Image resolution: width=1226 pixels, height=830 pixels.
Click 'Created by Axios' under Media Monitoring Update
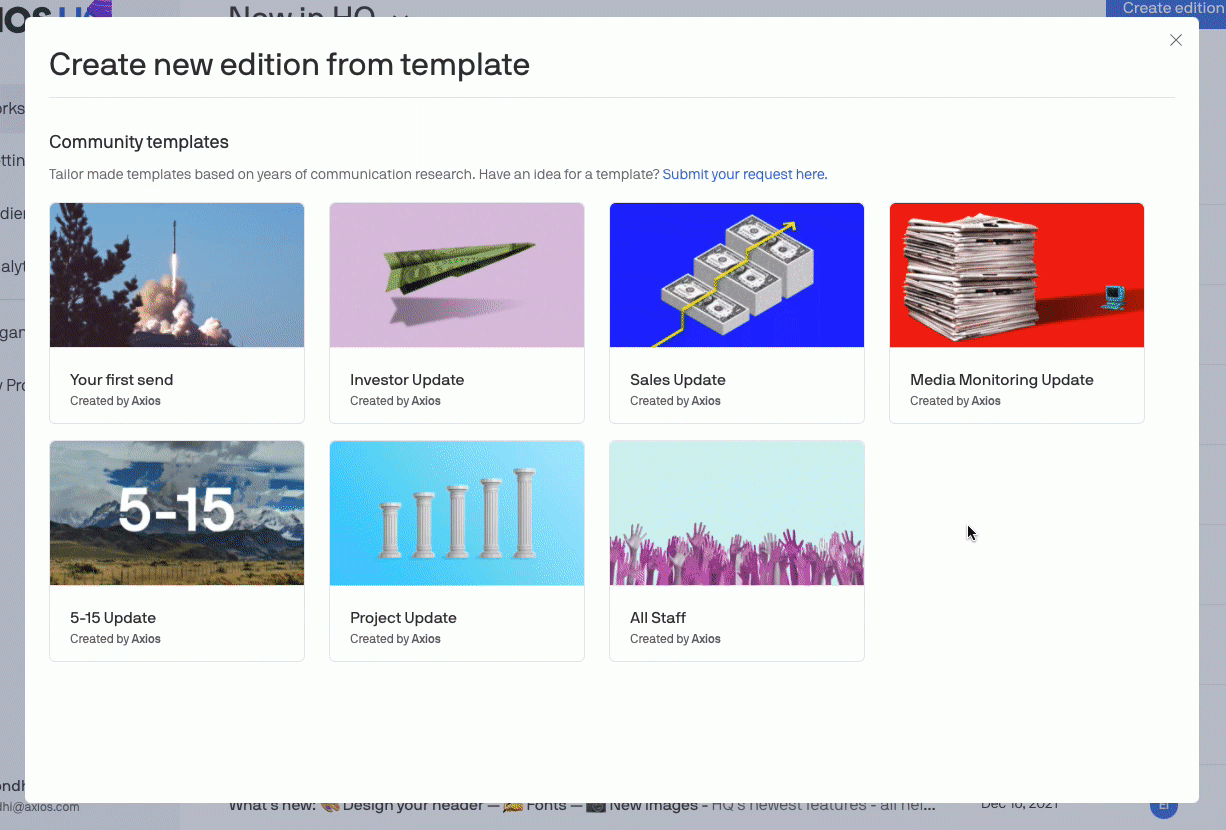click(x=955, y=401)
